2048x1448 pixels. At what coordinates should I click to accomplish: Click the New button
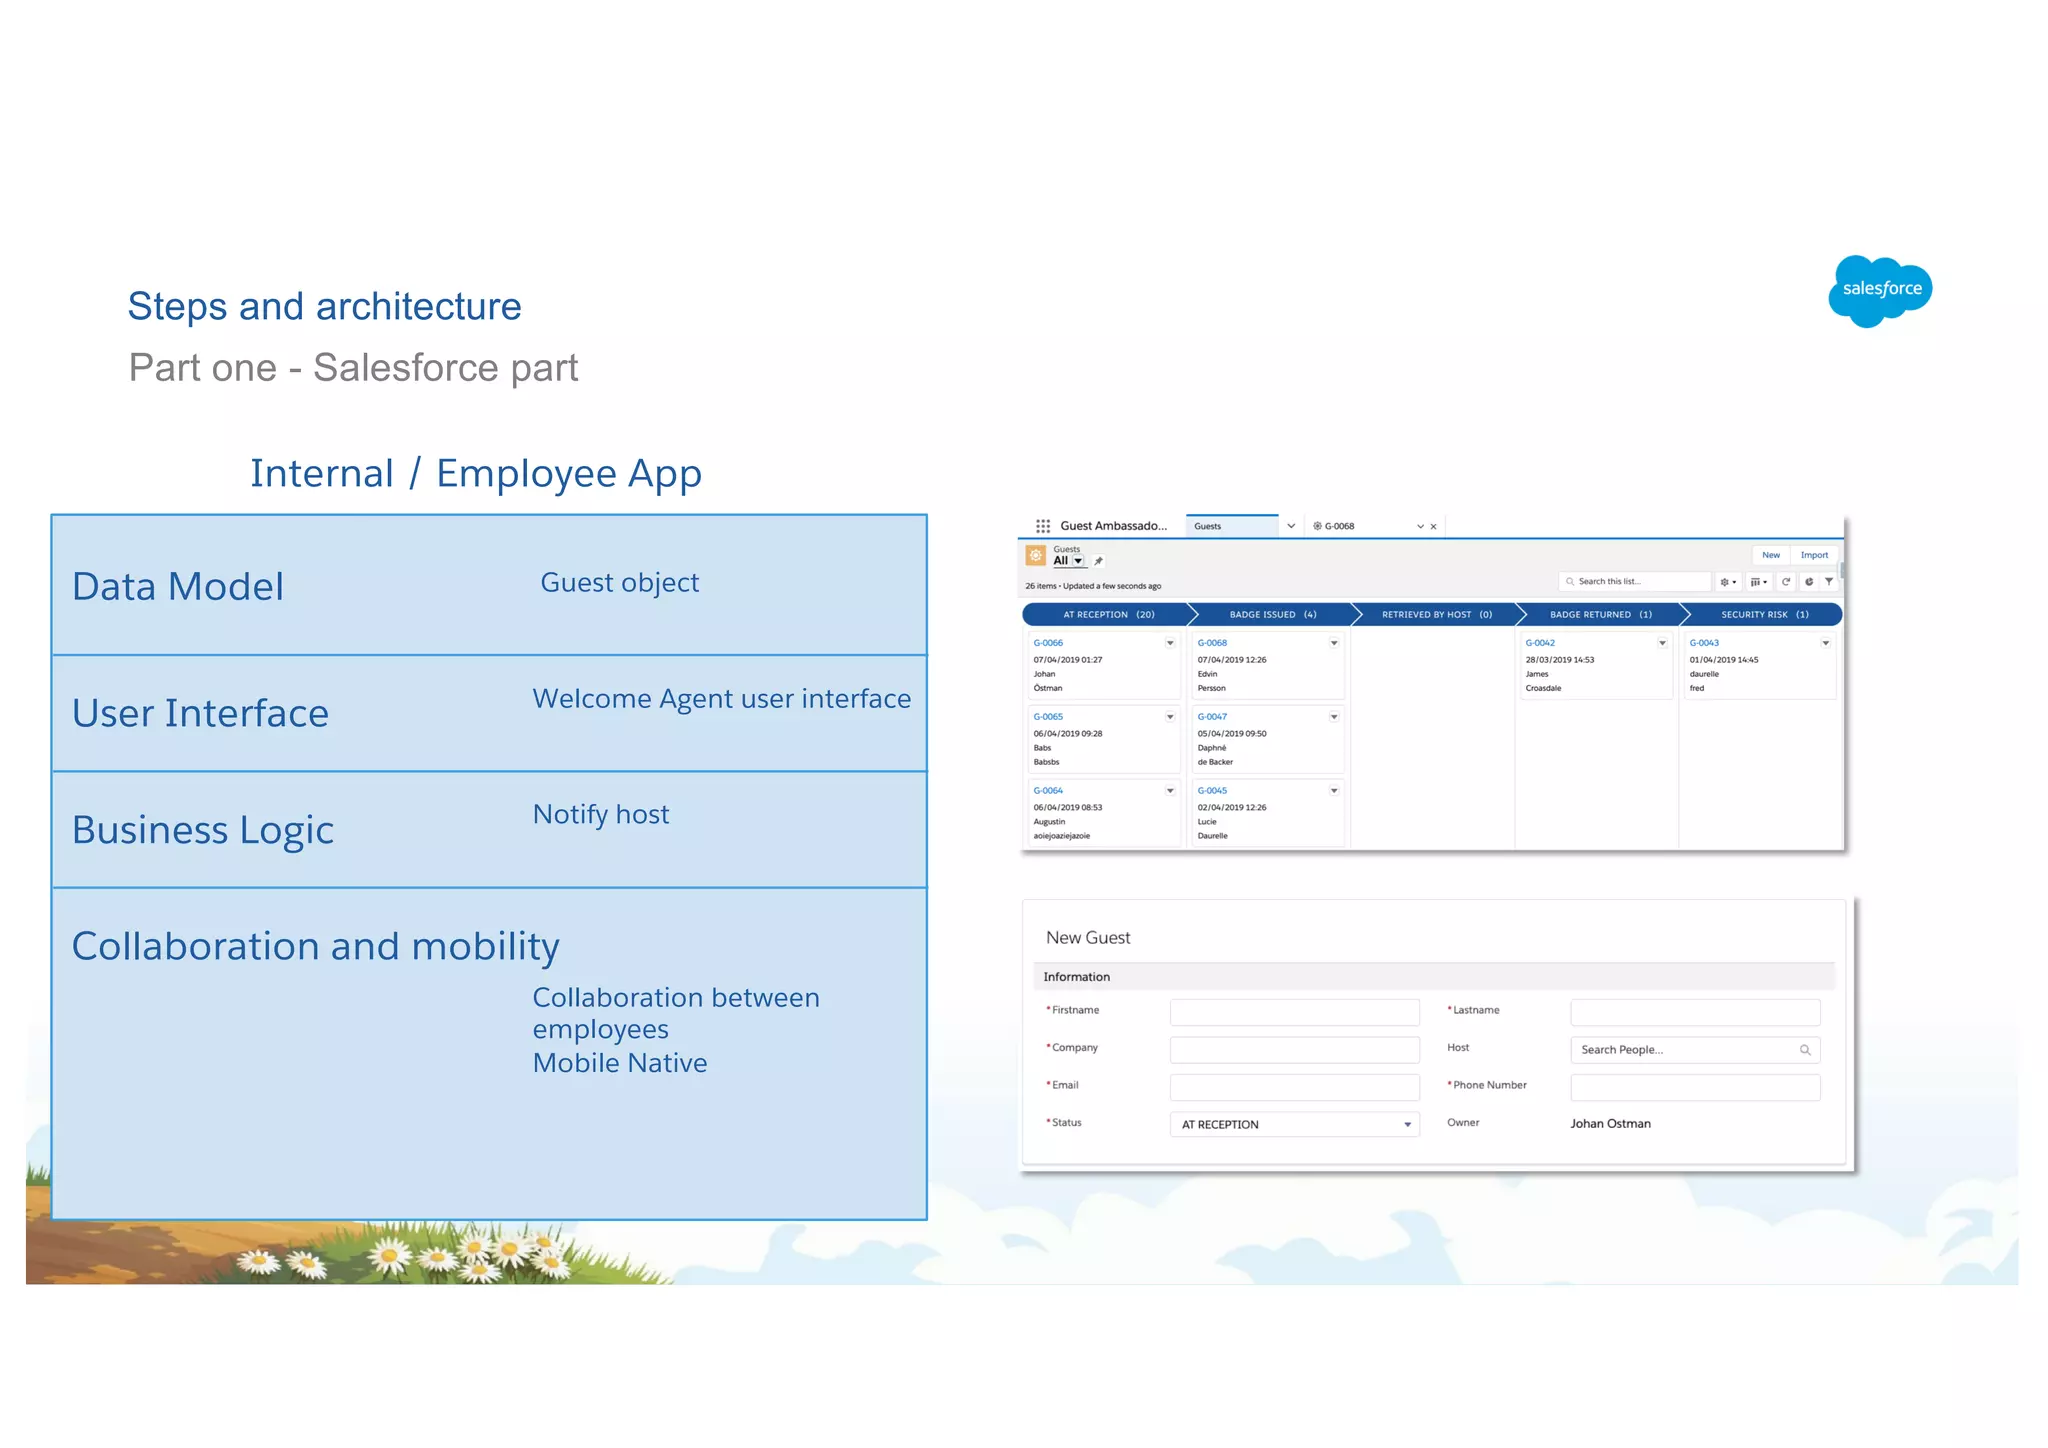tap(1771, 555)
